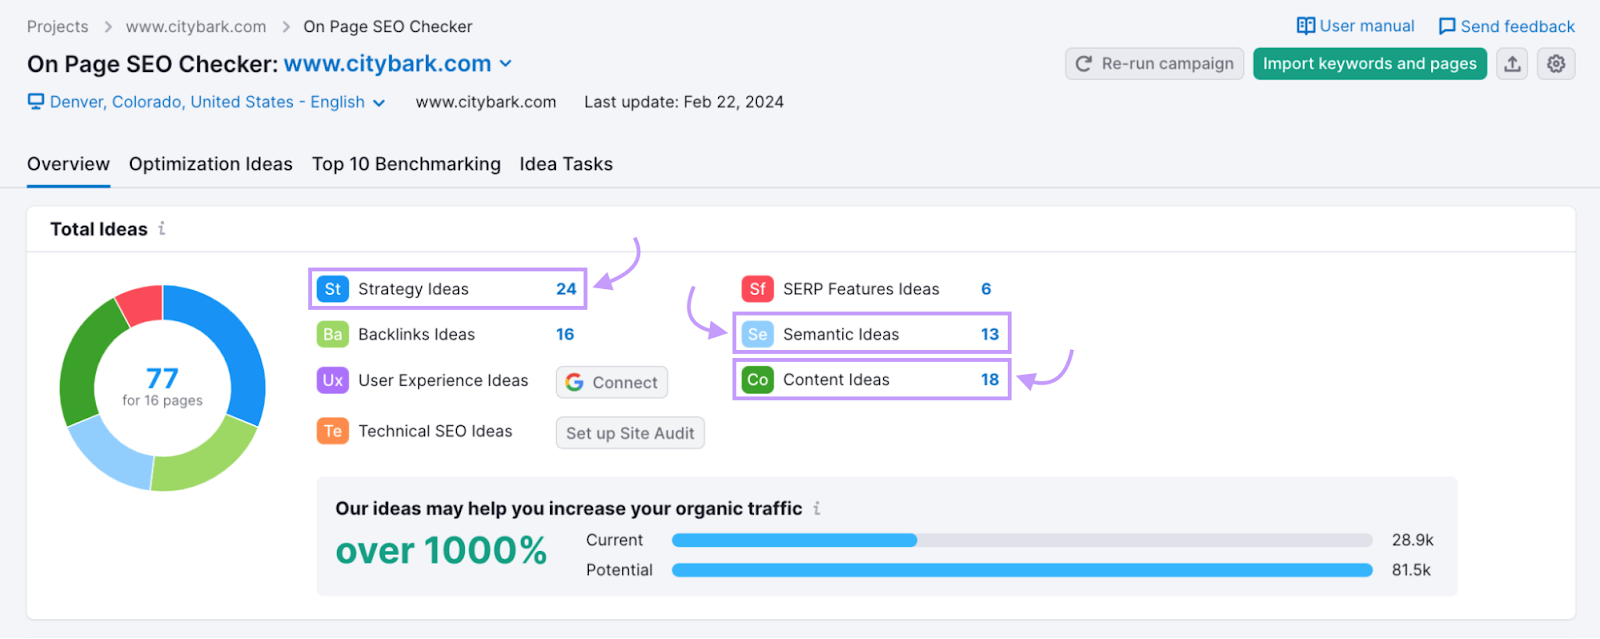Click the Total Ideas donut chart center
1600x639 pixels.
pos(162,387)
